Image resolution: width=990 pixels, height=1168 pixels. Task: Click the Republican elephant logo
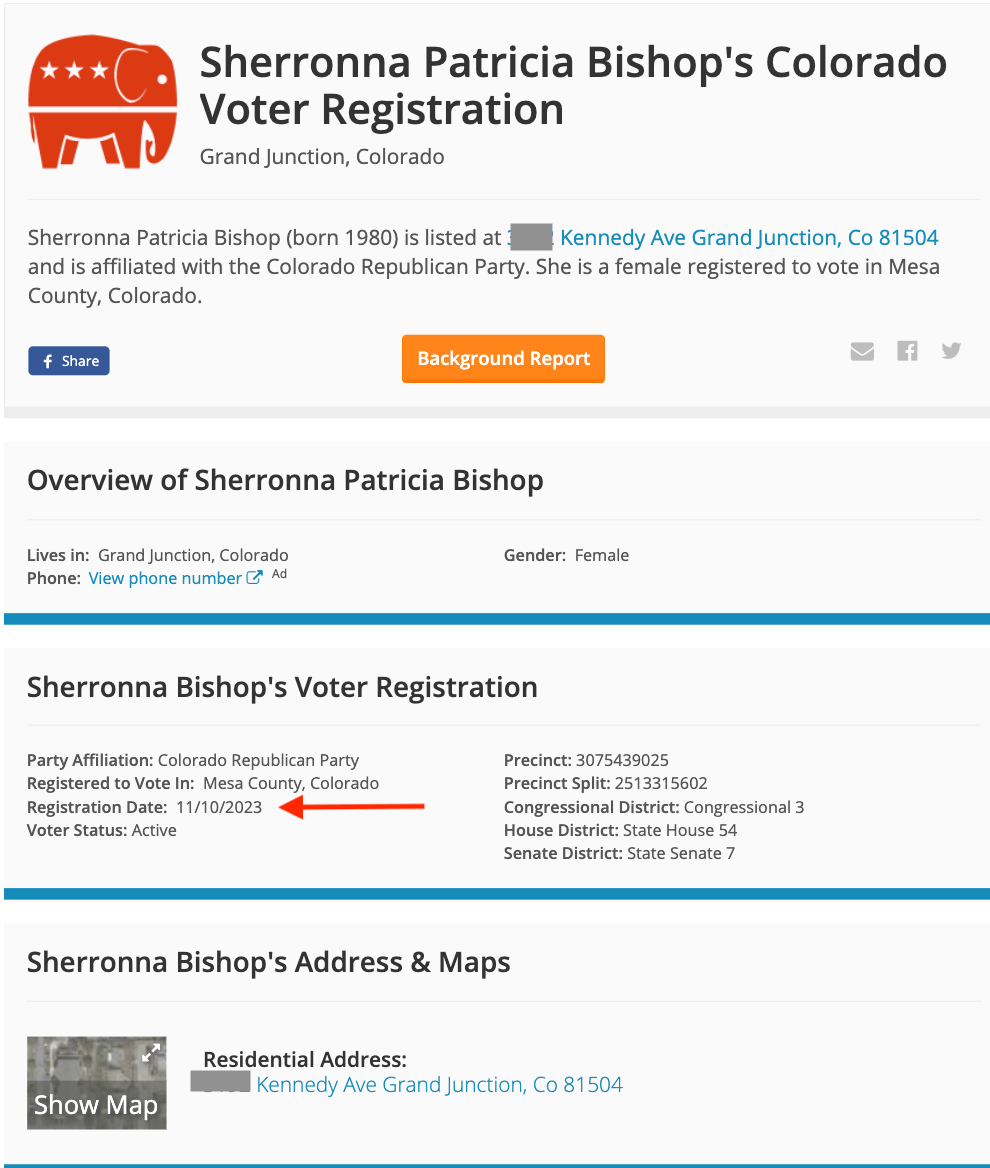click(x=103, y=101)
